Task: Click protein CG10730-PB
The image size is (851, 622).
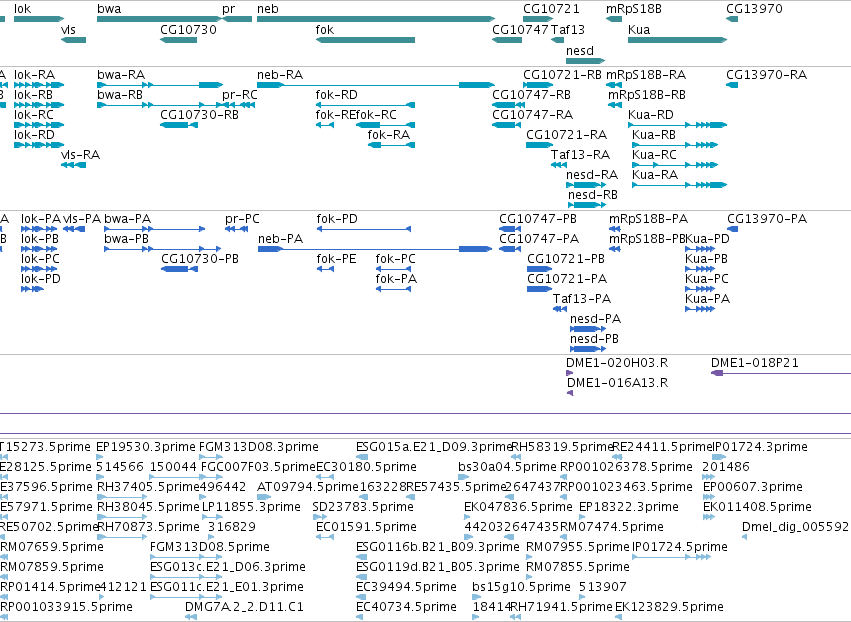Action: pos(200,259)
